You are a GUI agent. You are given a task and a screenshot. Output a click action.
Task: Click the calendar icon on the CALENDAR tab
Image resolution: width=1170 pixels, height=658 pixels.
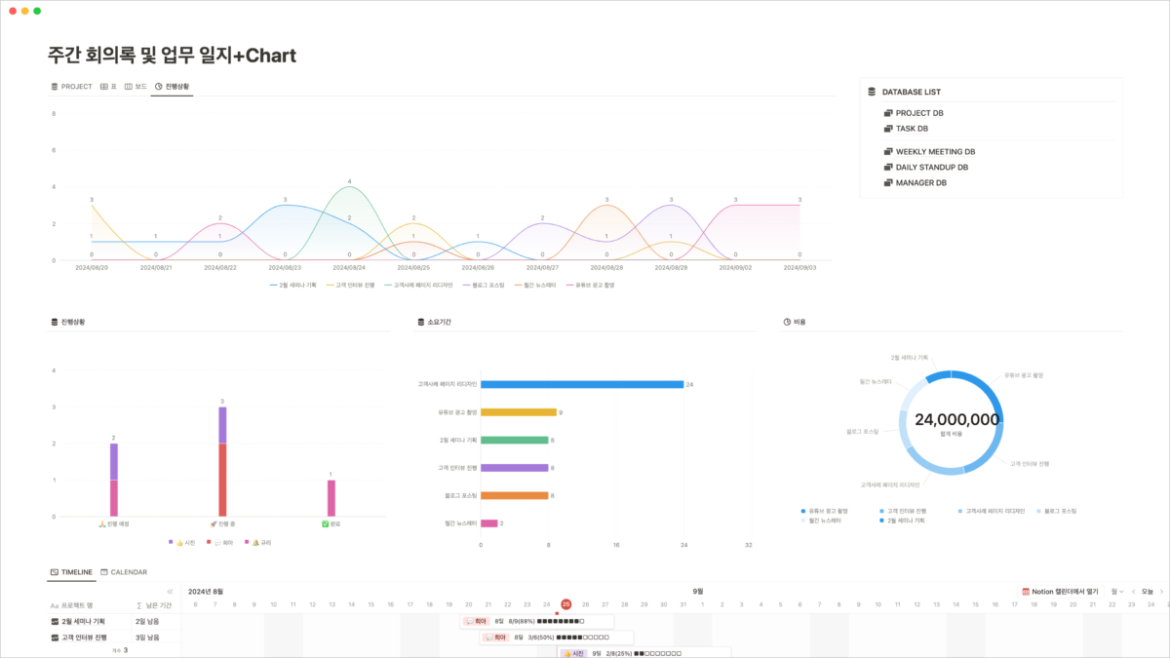point(104,571)
